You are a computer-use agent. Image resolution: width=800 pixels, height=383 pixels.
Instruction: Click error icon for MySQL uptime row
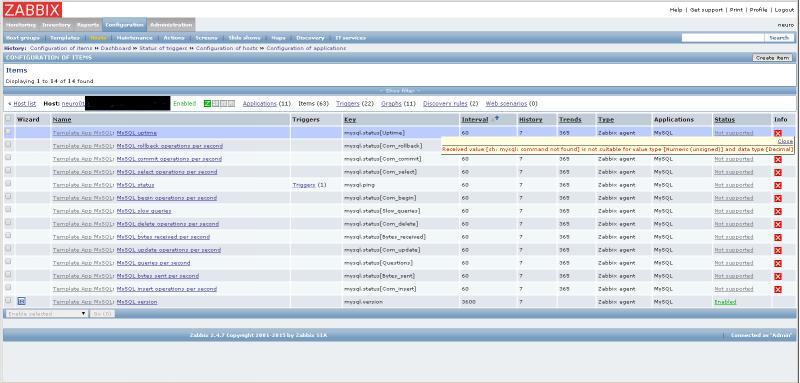point(778,133)
